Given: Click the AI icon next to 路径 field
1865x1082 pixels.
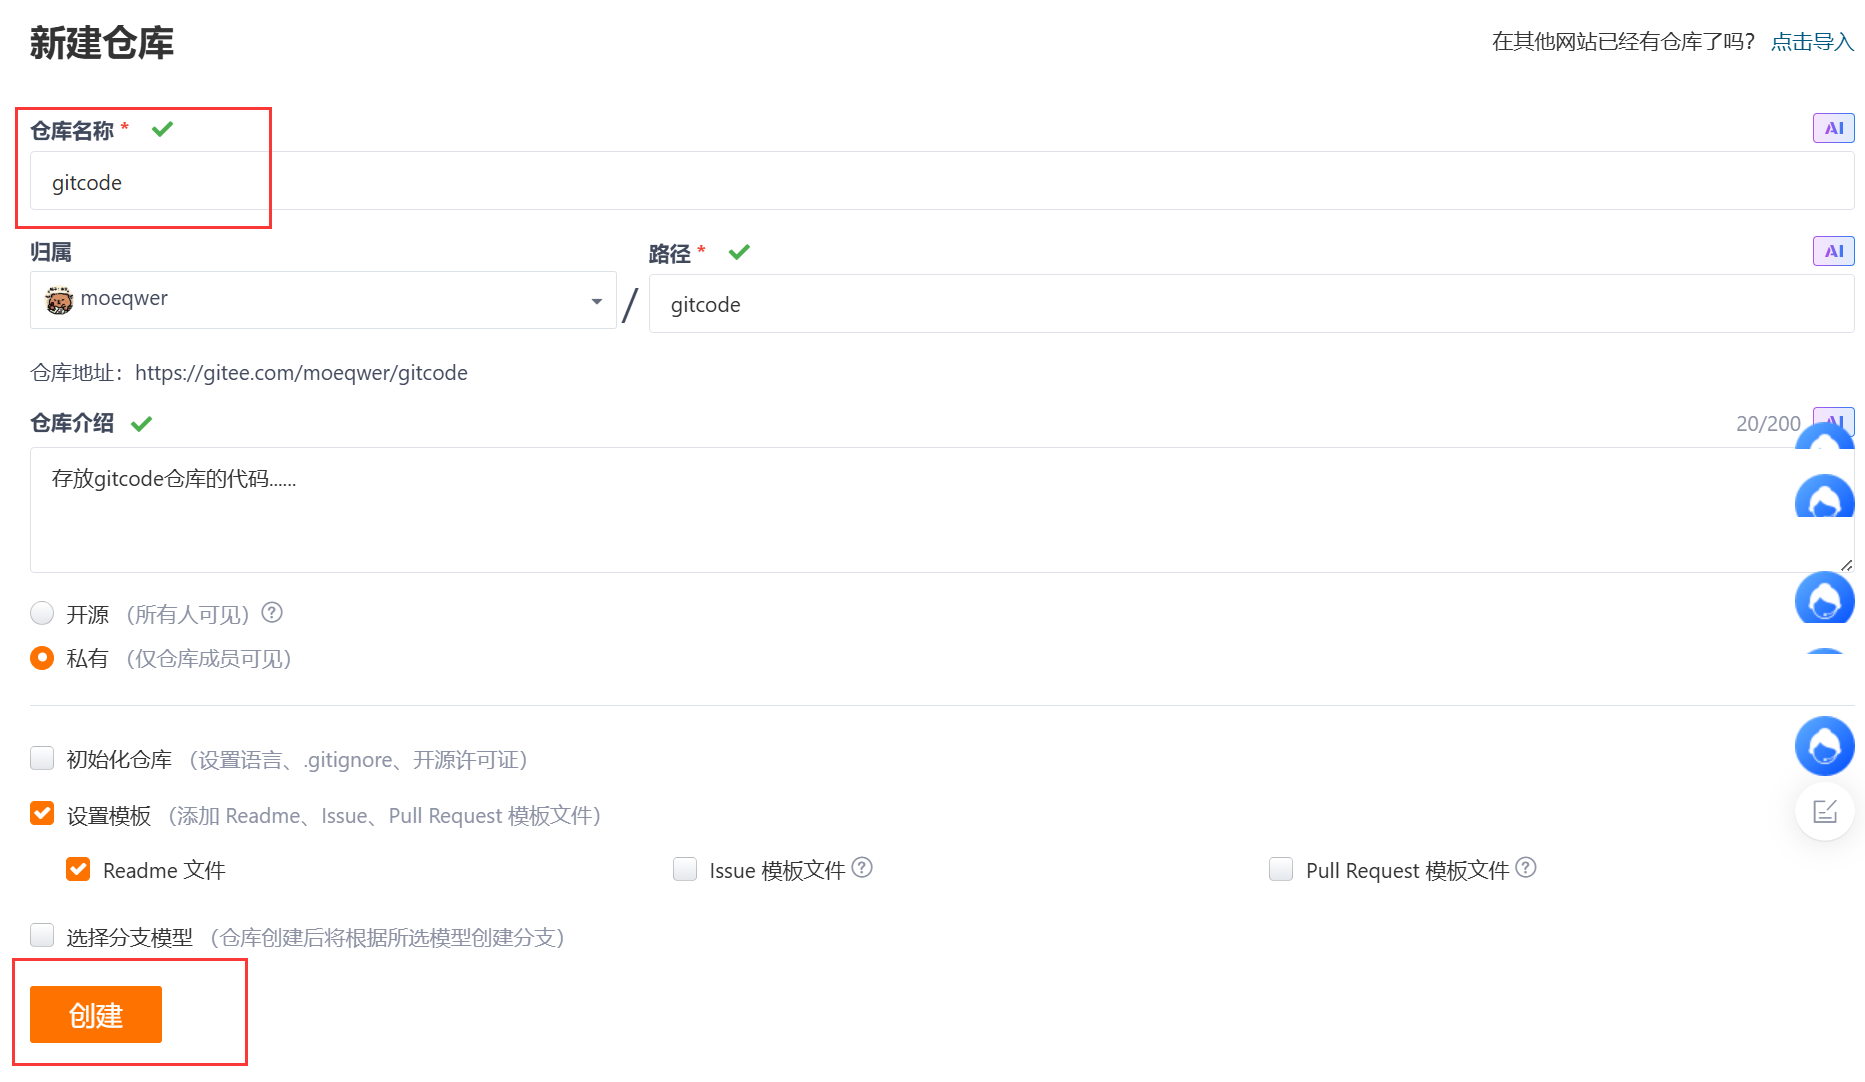Looking at the screenshot, I should pyautogui.click(x=1833, y=251).
